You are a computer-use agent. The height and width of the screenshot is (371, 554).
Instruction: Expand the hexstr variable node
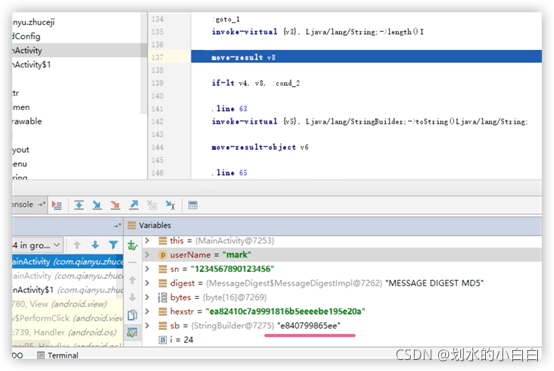pos(147,311)
